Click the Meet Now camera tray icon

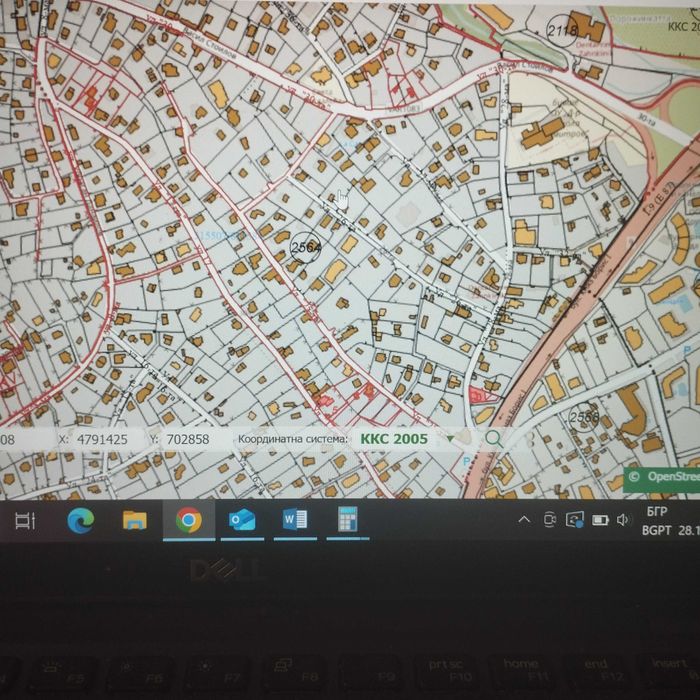pos(550,520)
